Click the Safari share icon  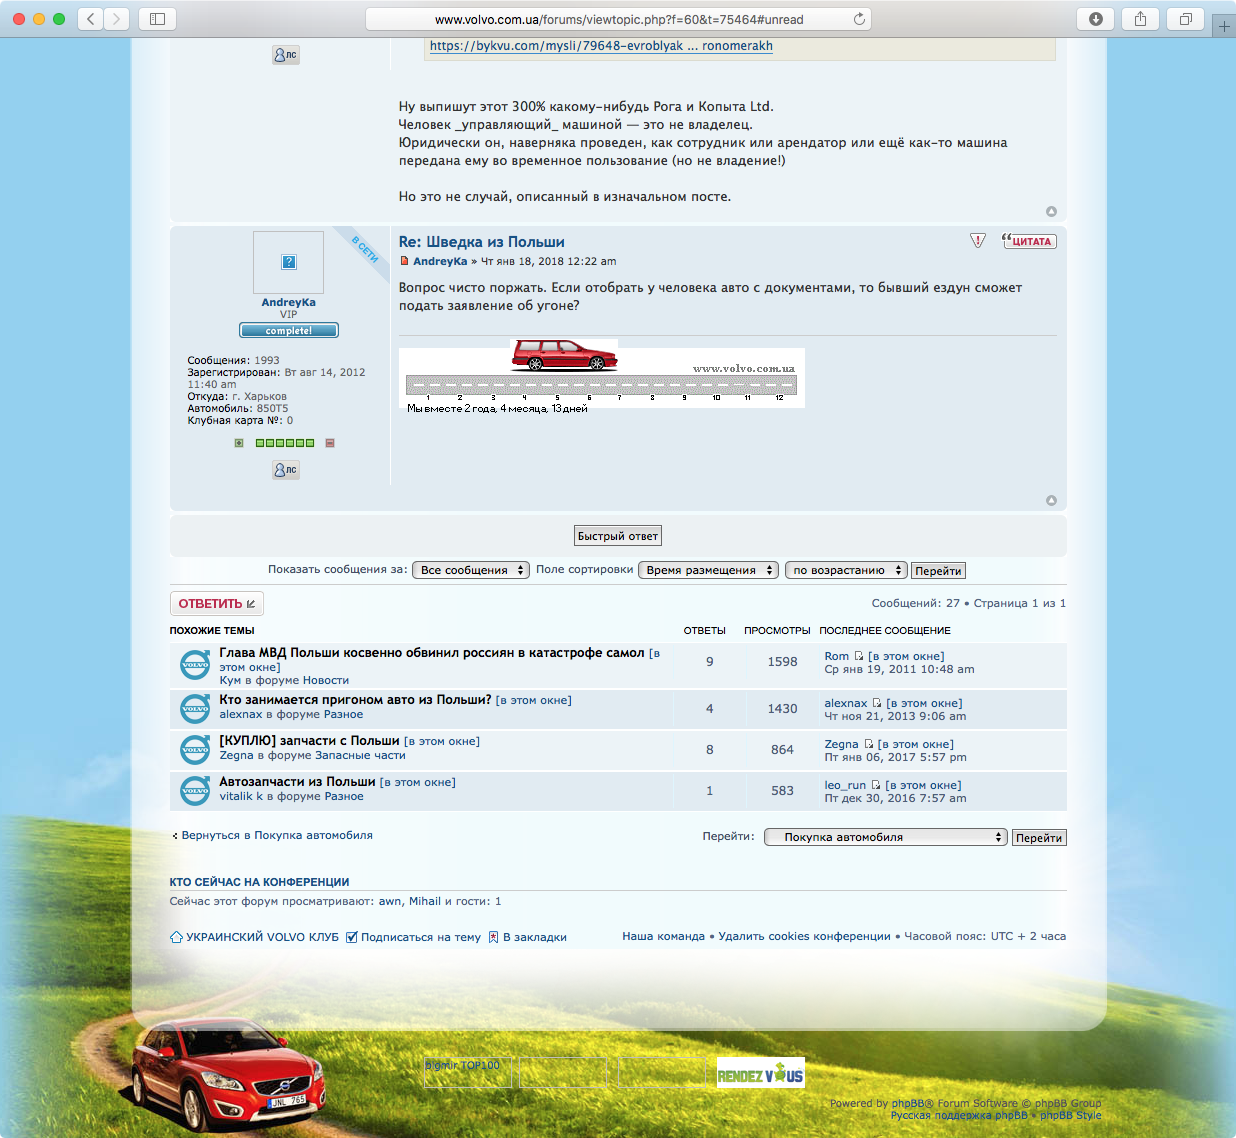tap(1140, 19)
